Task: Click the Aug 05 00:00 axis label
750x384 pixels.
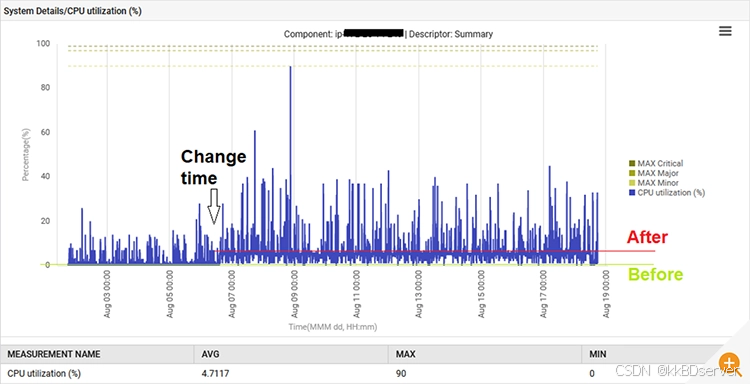Action: [170, 294]
